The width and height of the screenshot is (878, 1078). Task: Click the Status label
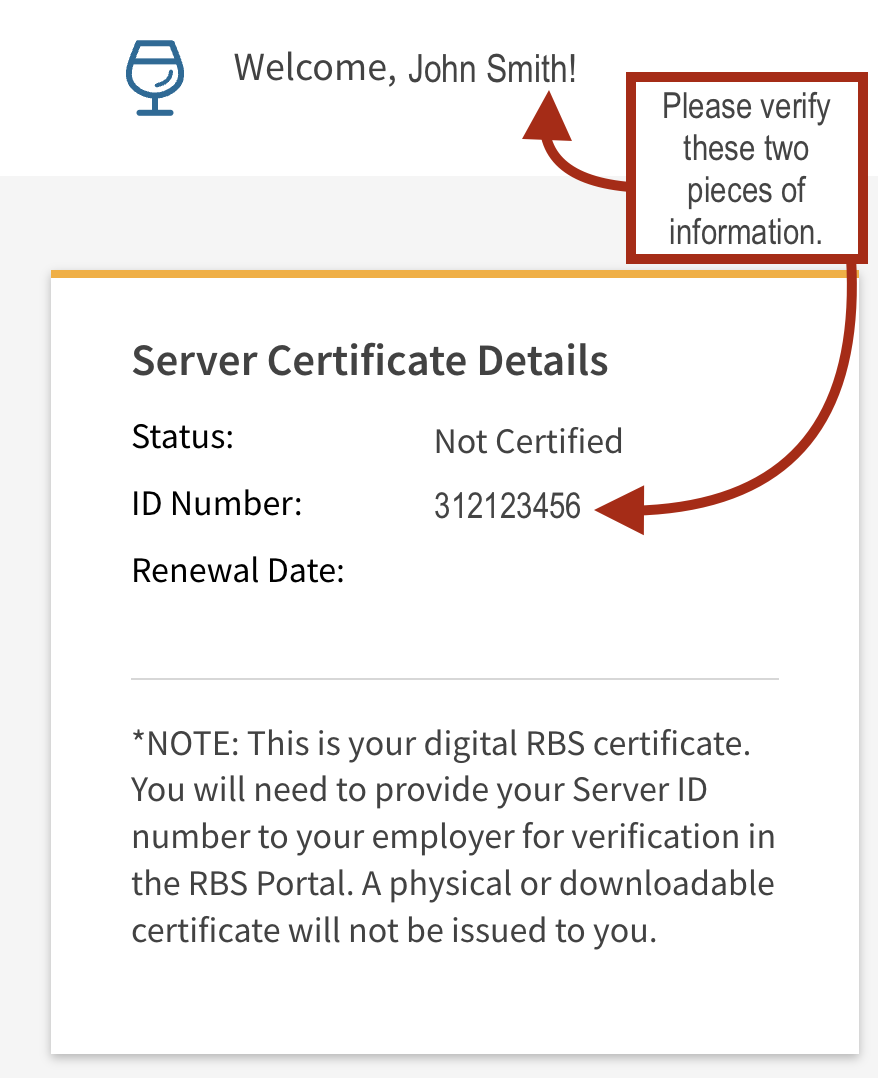click(x=182, y=437)
